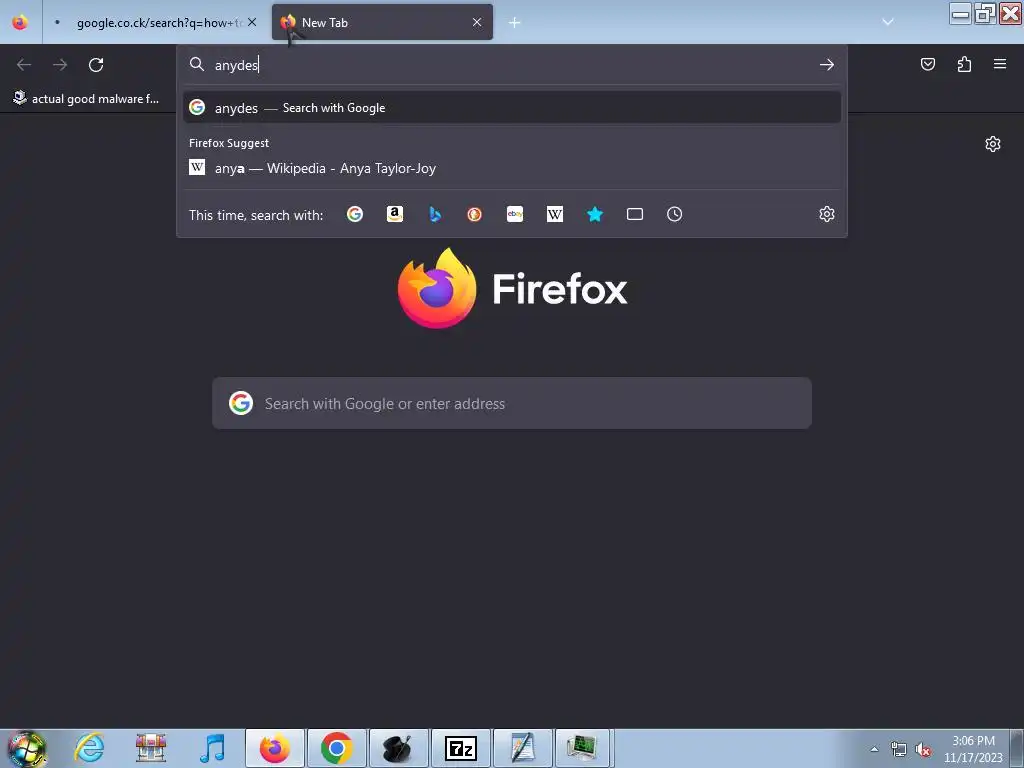Image resolution: width=1024 pixels, height=768 pixels.
Task: Go forward one page
Action: point(60,65)
